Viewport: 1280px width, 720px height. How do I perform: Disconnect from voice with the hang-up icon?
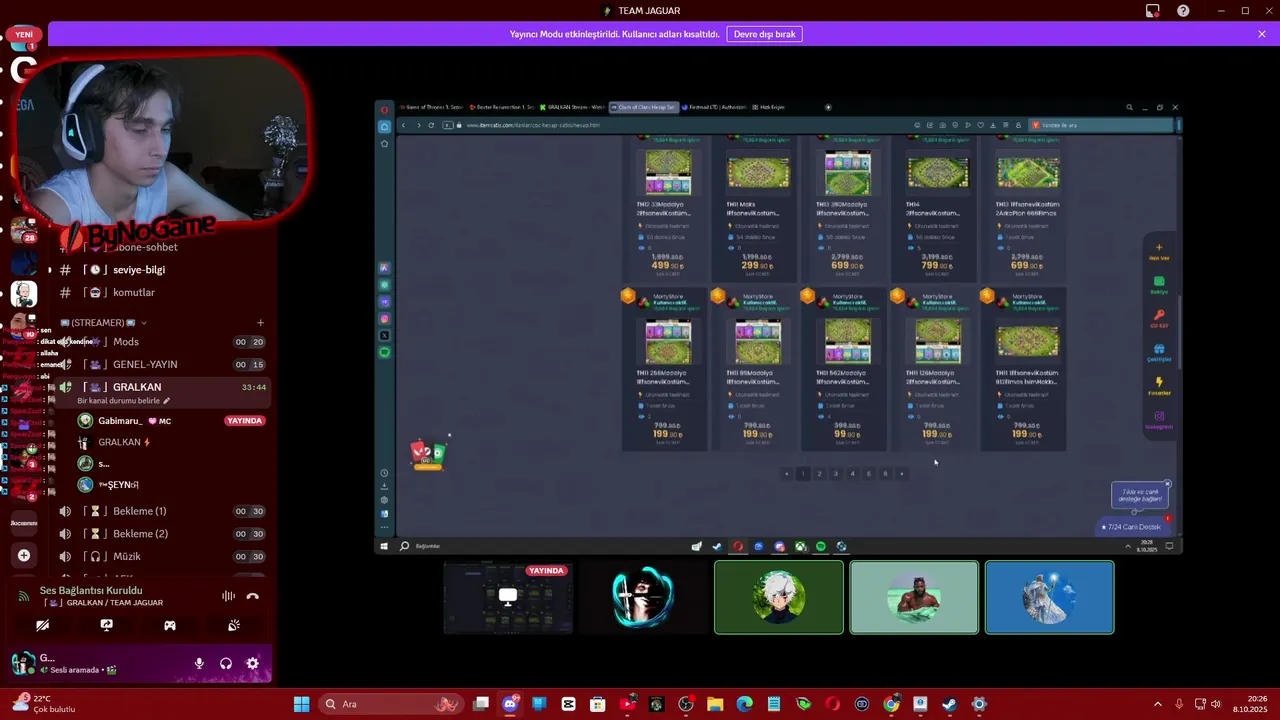point(252,596)
